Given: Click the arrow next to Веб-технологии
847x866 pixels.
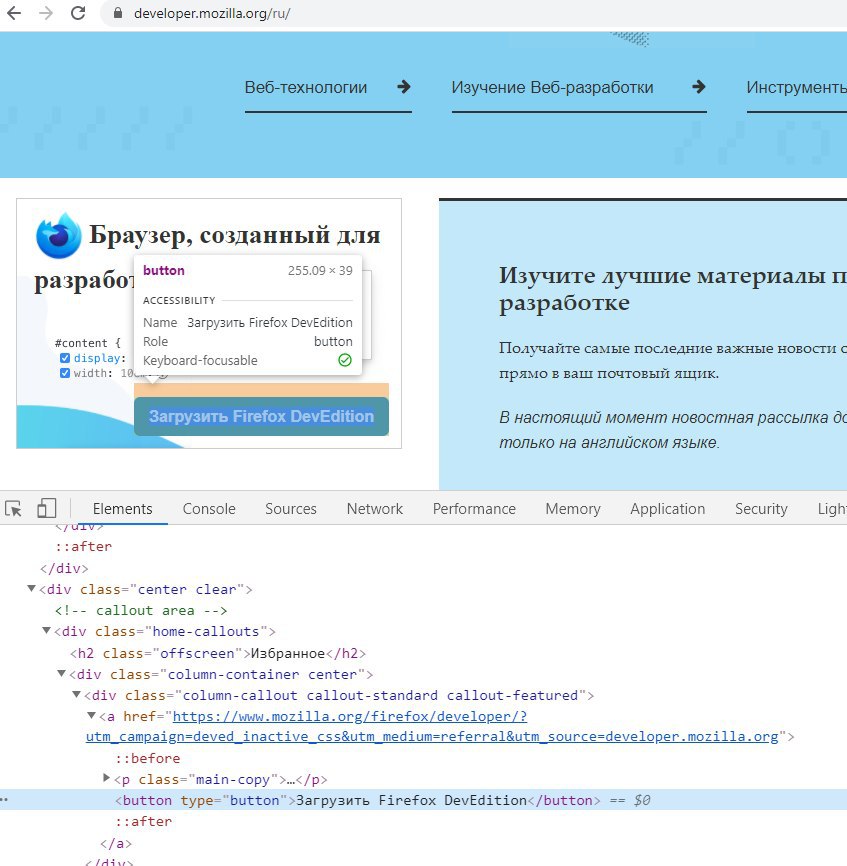Looking at the screenshot, I should 404,87.
